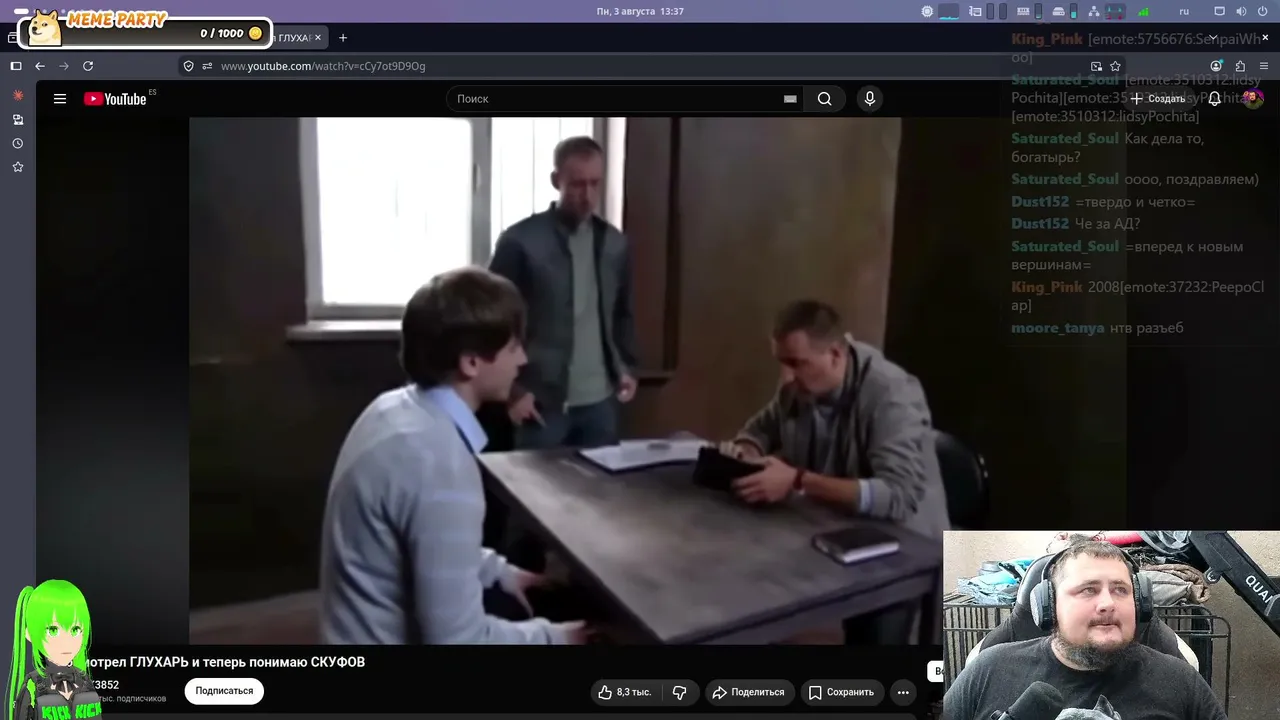Open a new browser tab
The width and height of the screenshot is (1280, 720).
tap(343, 38)
